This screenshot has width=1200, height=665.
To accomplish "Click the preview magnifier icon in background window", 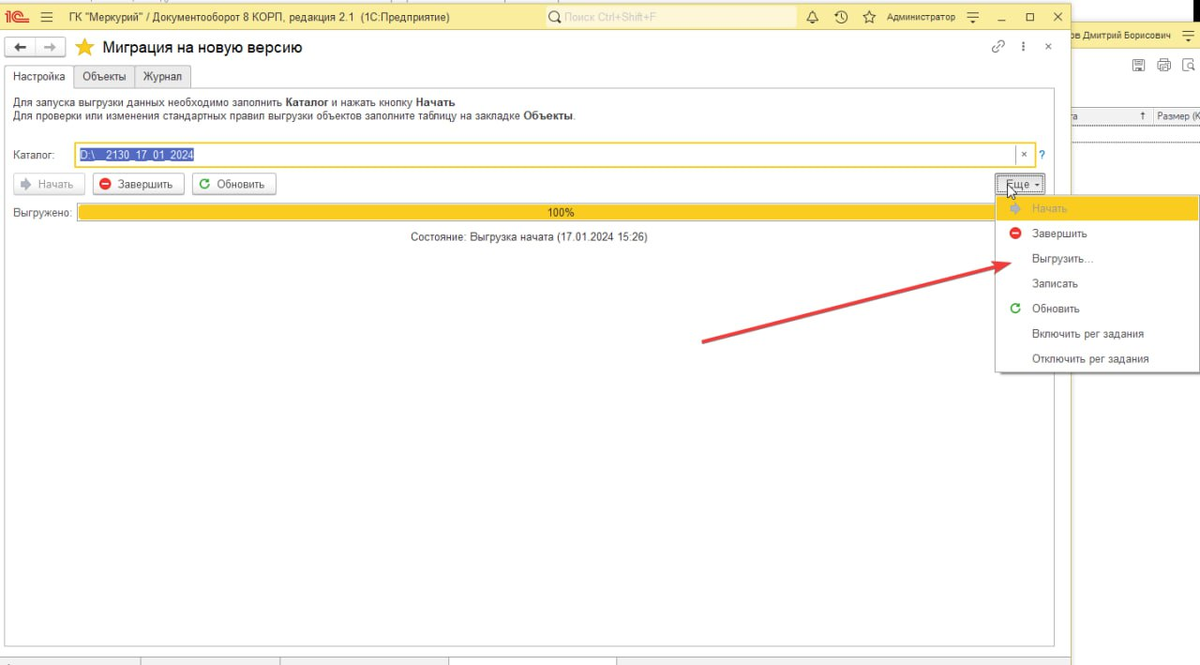I will [1189, 65].
